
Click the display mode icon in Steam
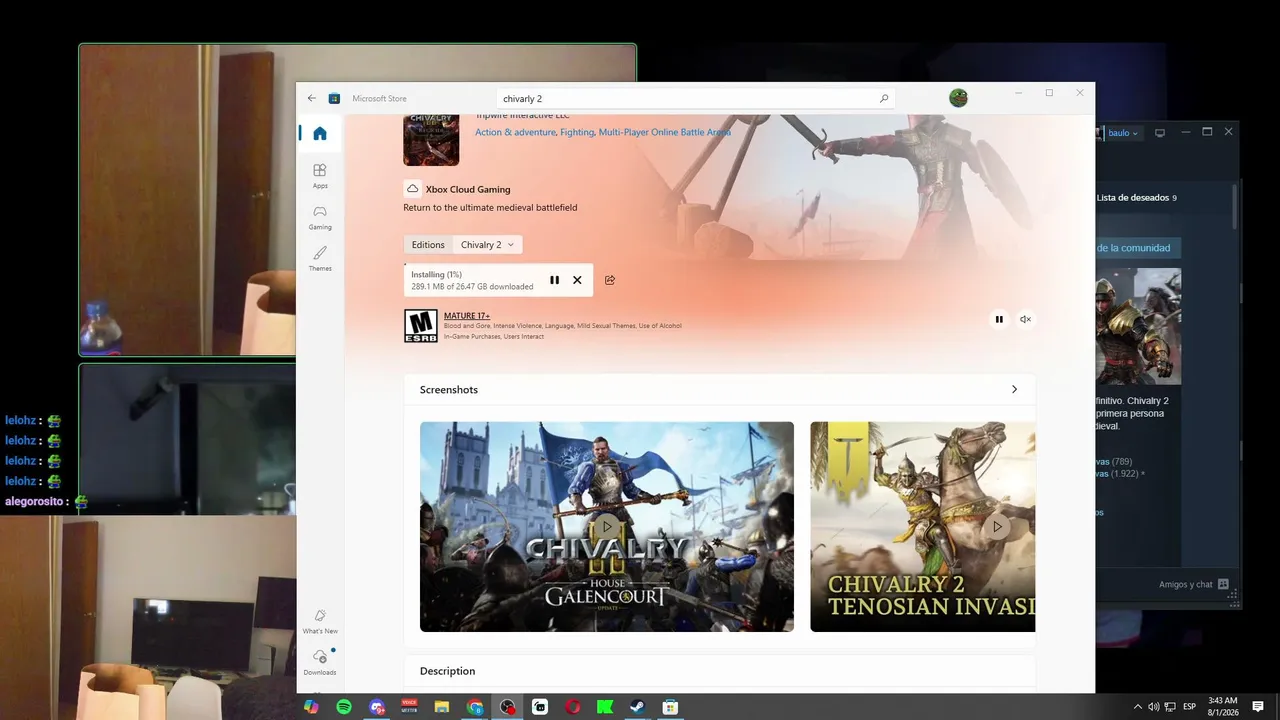1160,133
